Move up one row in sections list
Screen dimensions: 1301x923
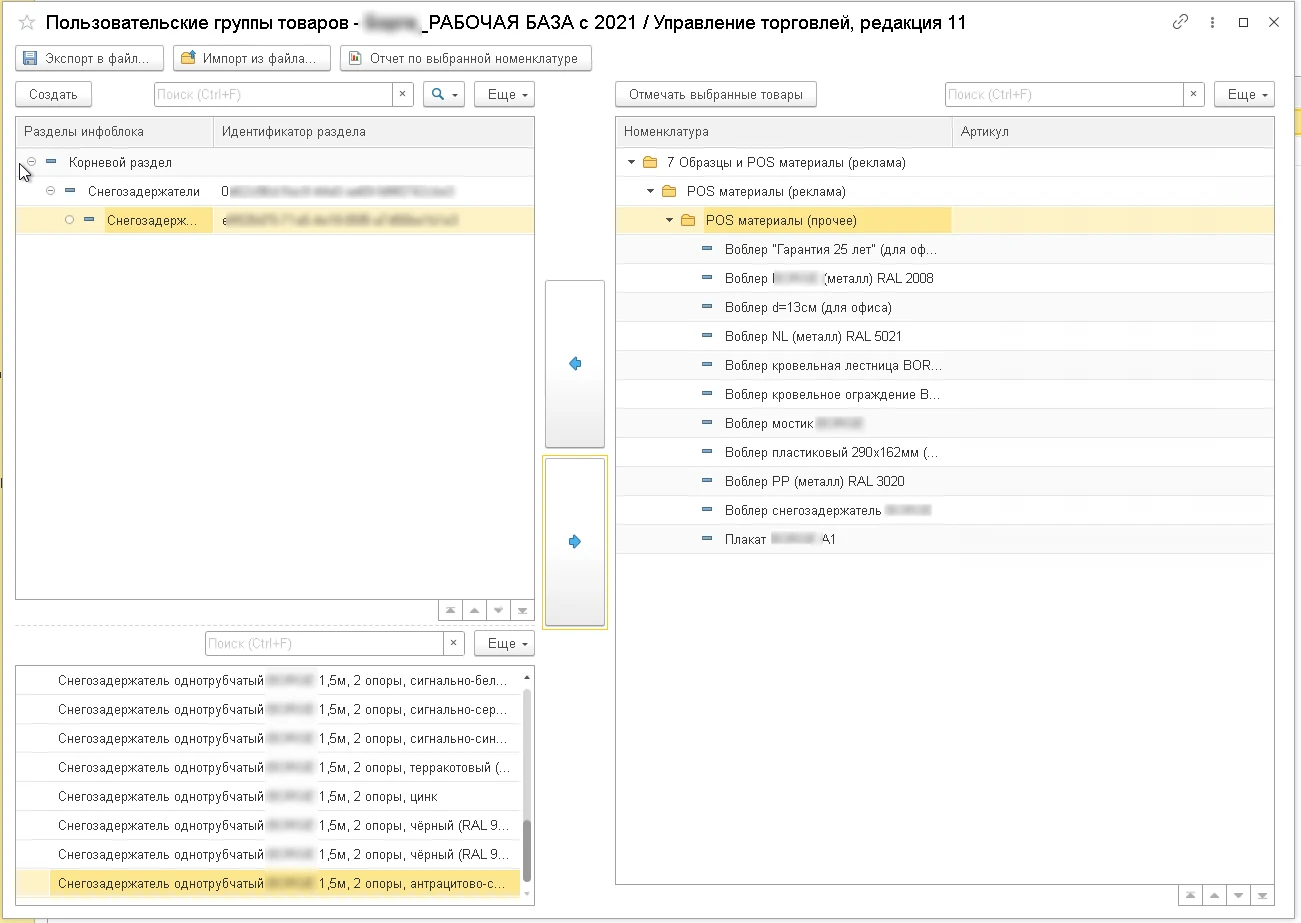coord(475,610)
